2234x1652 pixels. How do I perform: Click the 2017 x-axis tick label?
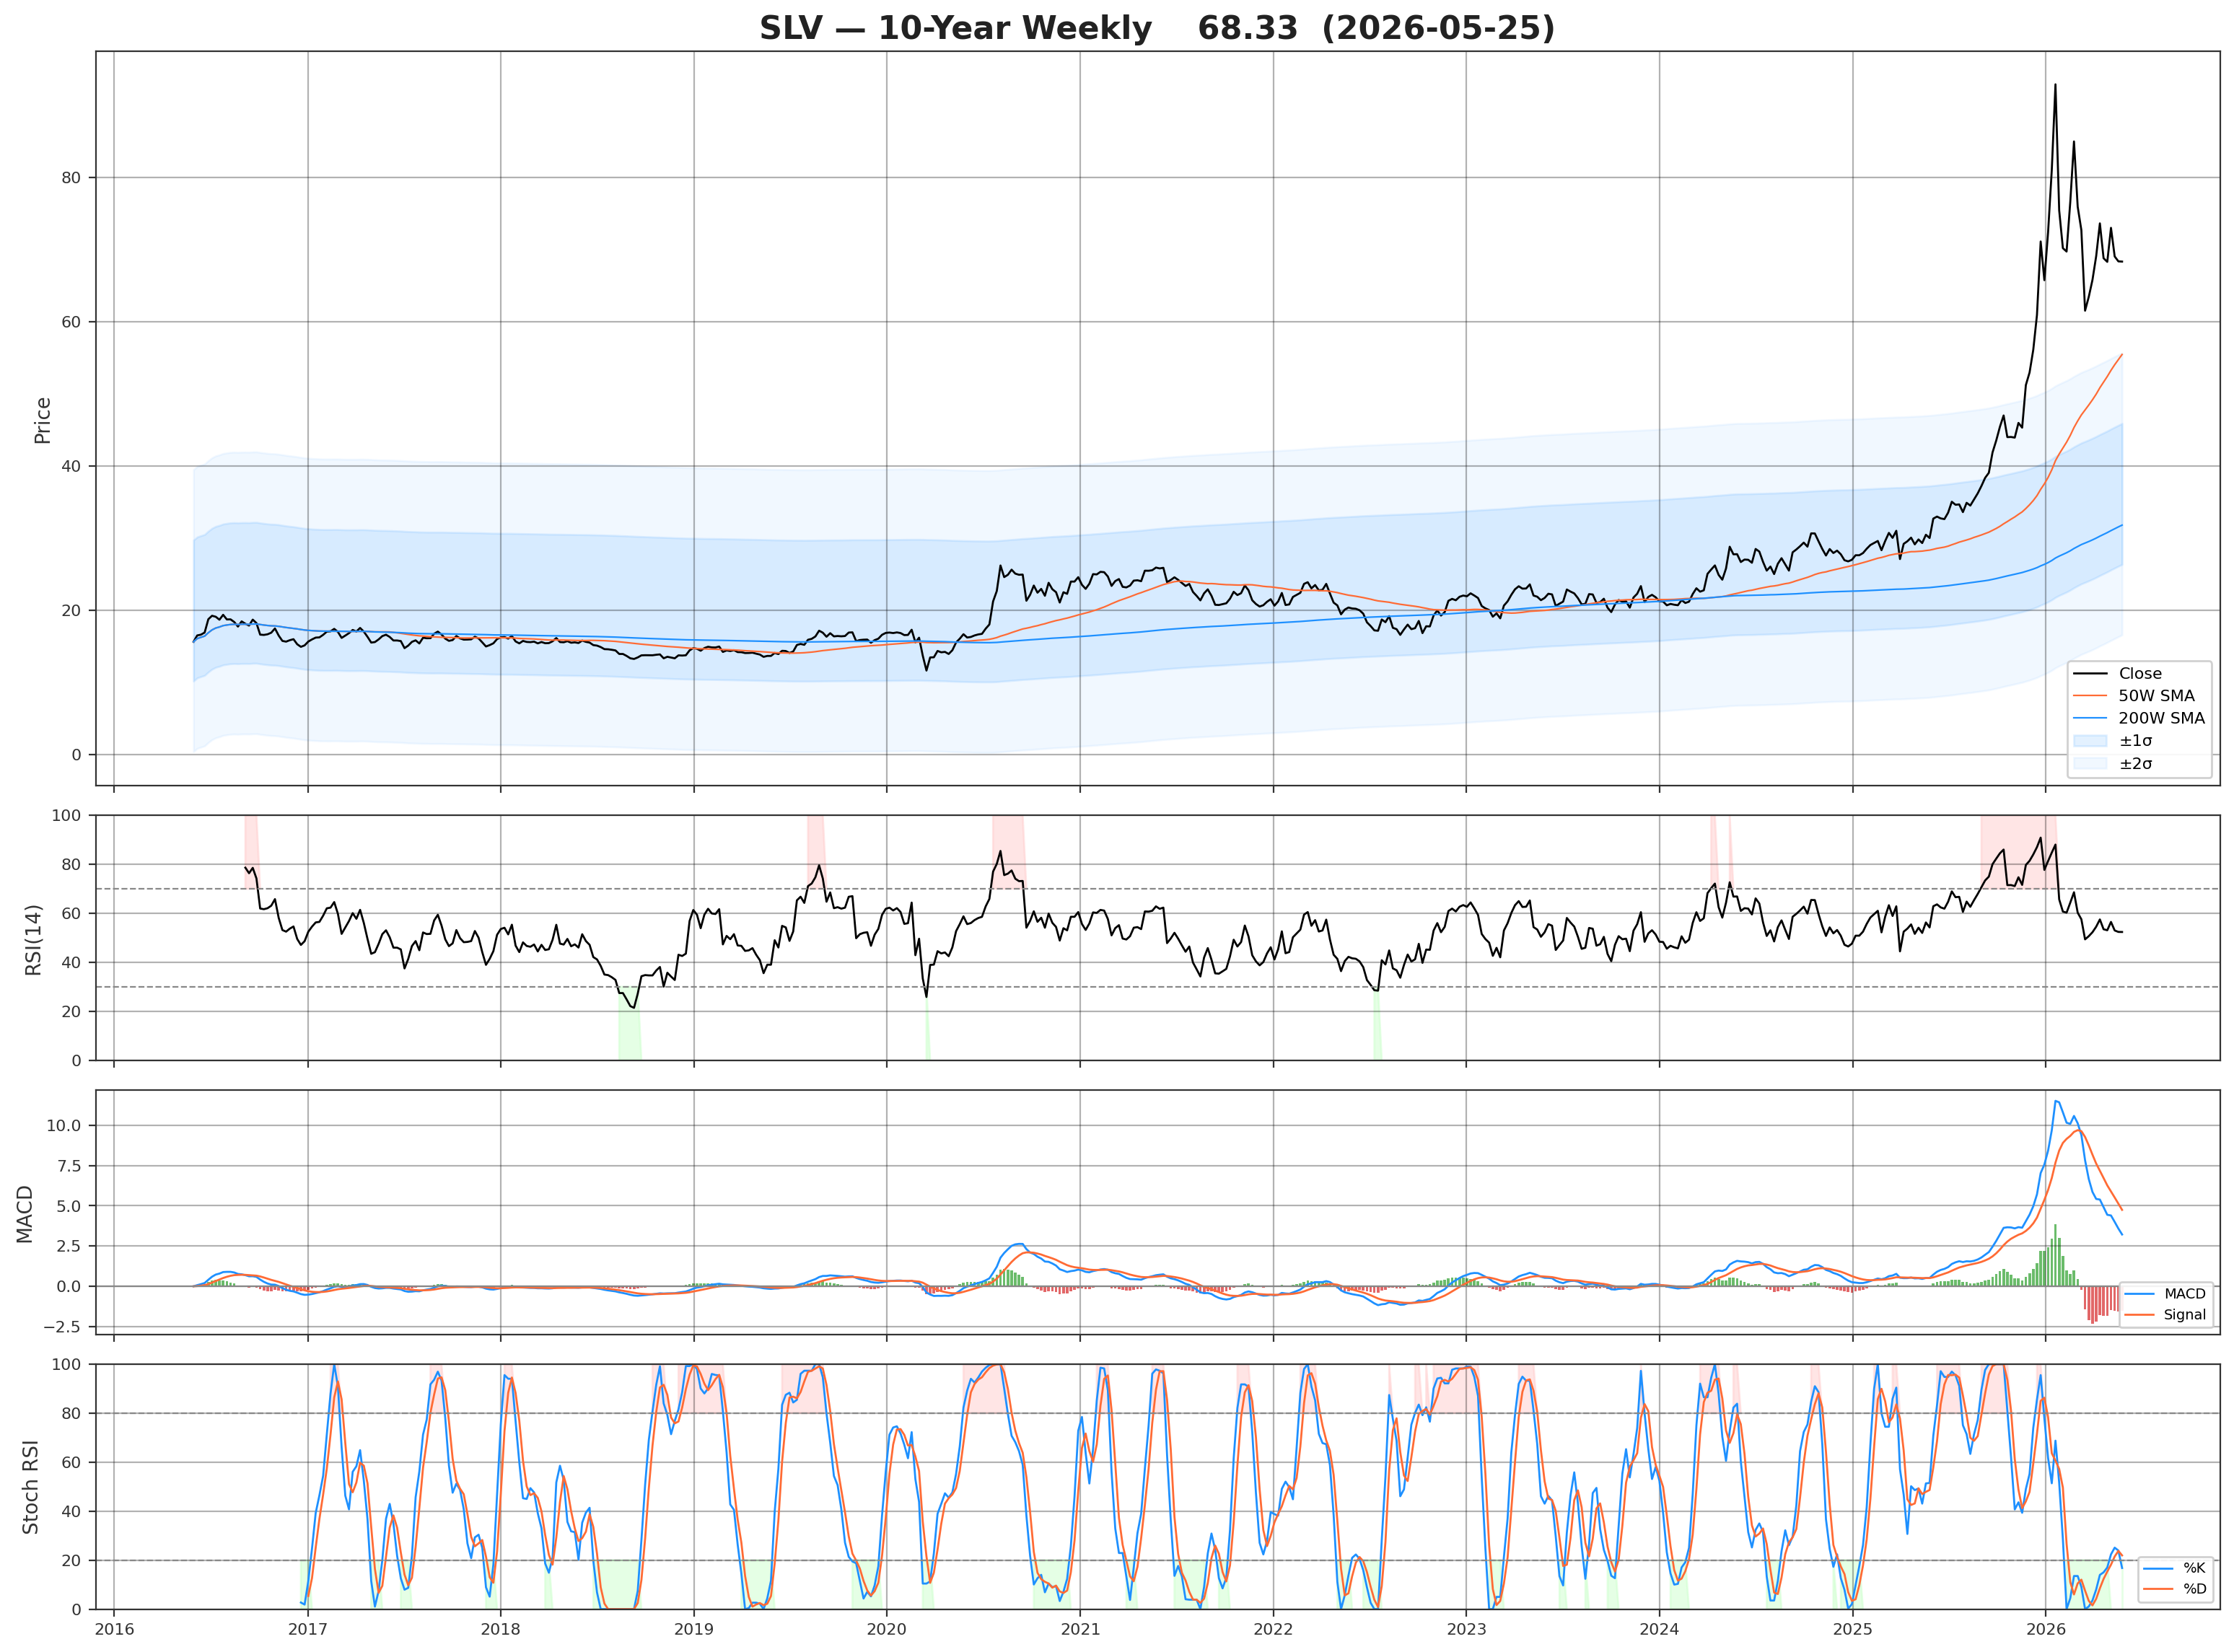[x=307, y=1630]
